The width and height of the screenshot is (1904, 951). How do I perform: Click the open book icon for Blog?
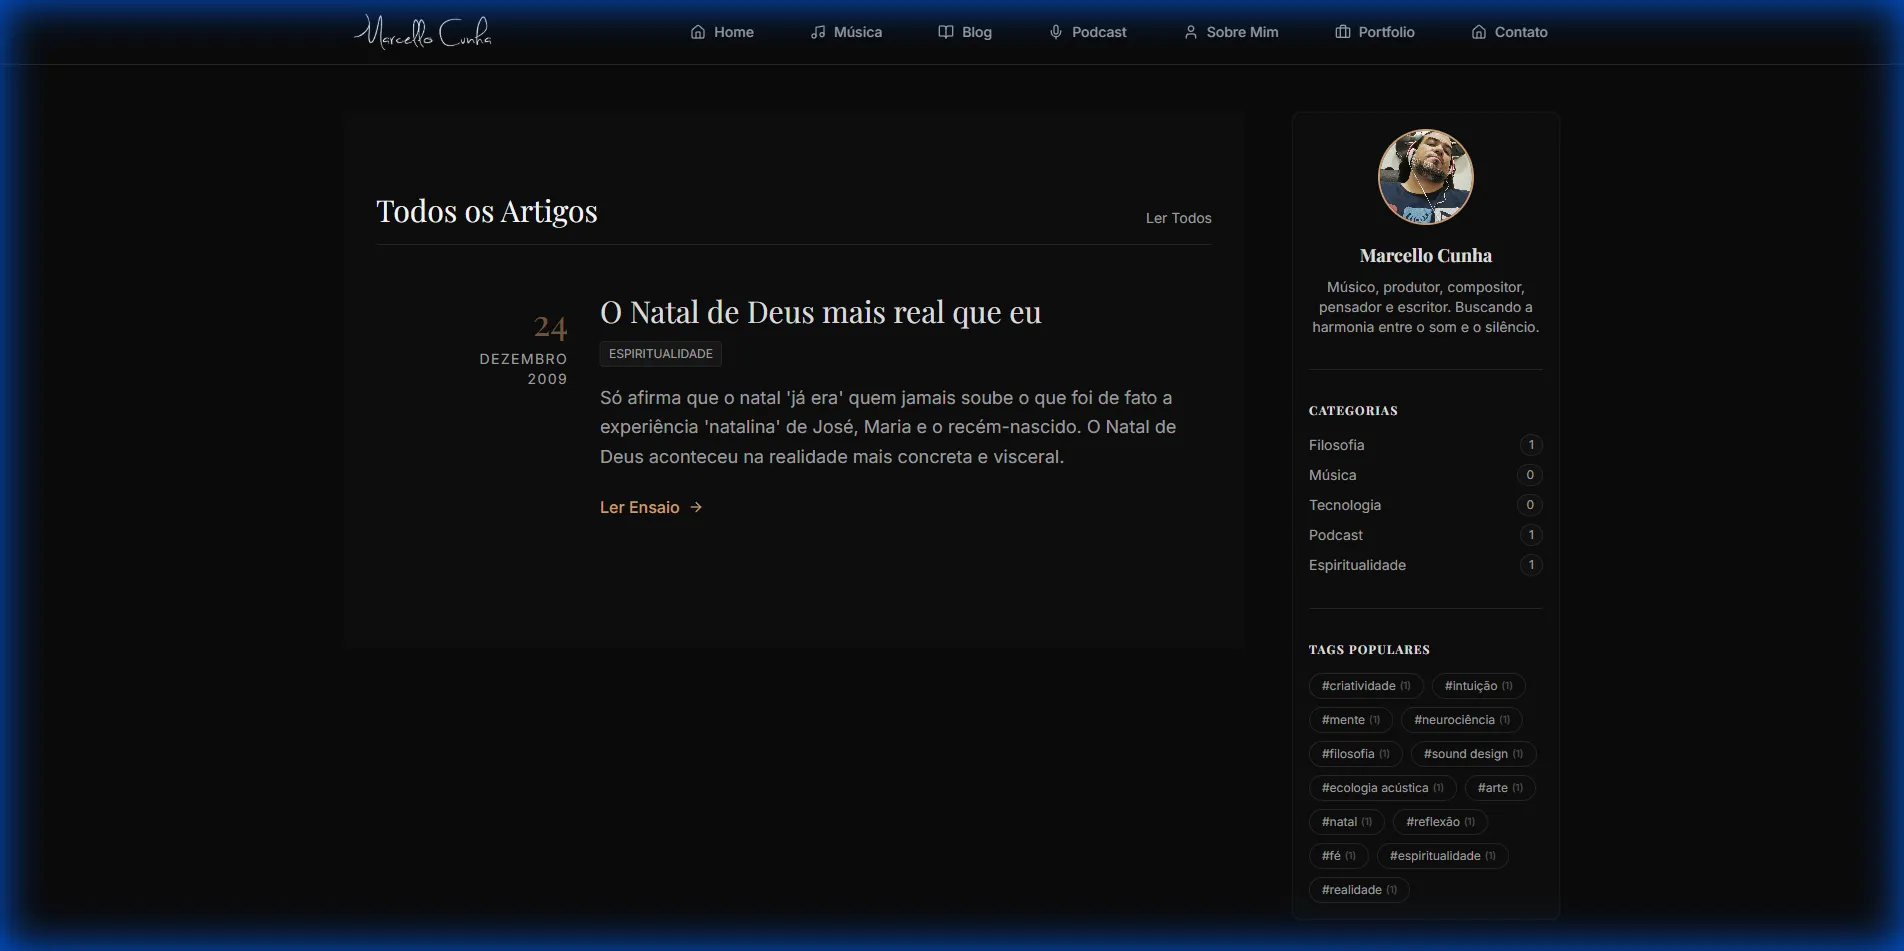point(946,32)
